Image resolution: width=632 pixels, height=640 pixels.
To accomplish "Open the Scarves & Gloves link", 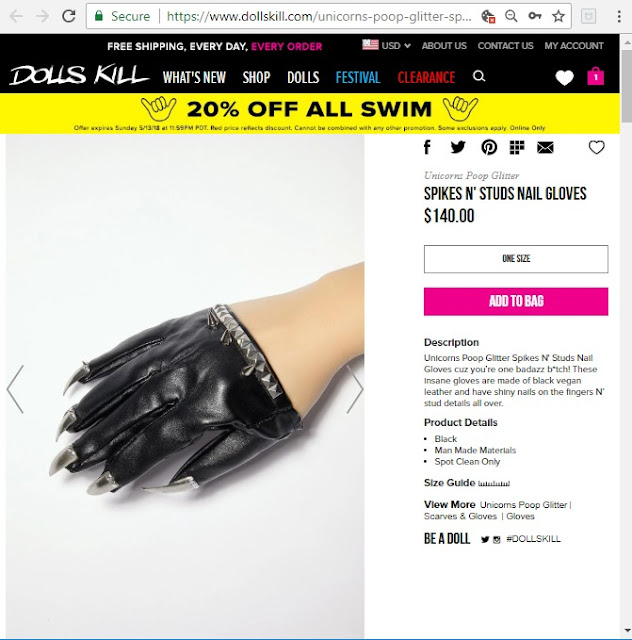I will 460,516.
